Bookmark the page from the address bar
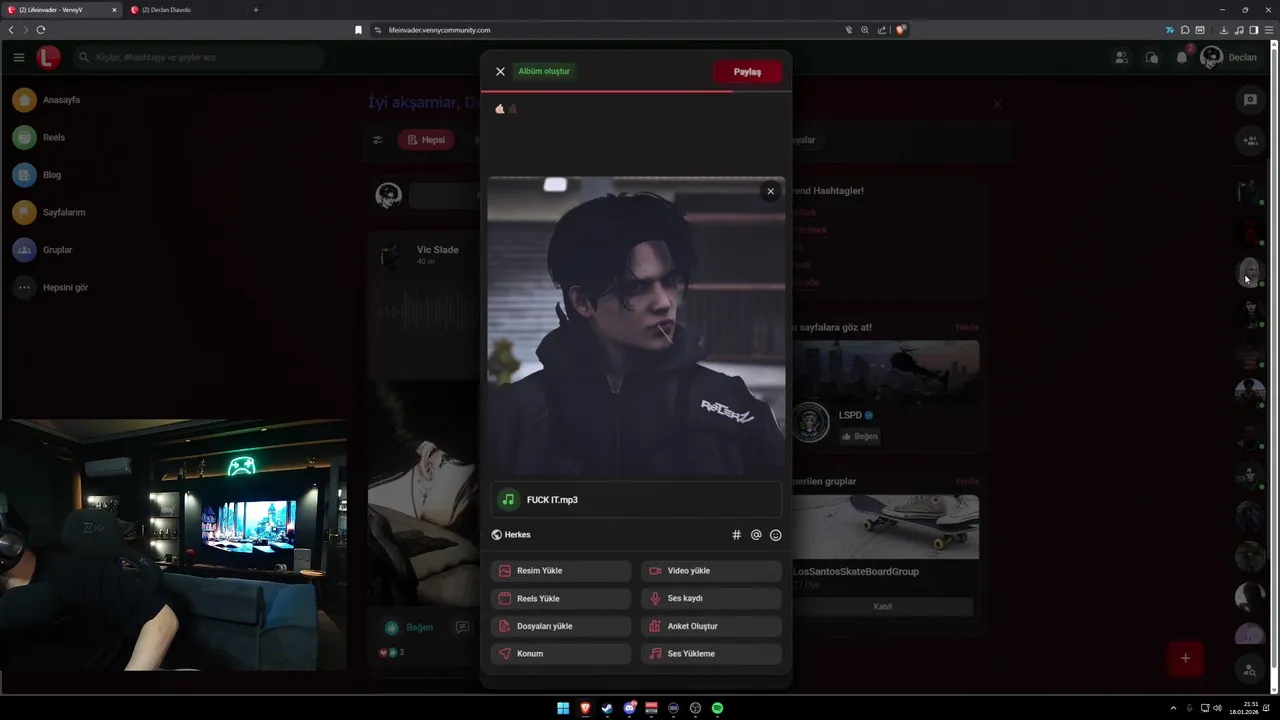The height and width of the screenshot is (720, 1280). pyautogui.click(x=358, y=30)
